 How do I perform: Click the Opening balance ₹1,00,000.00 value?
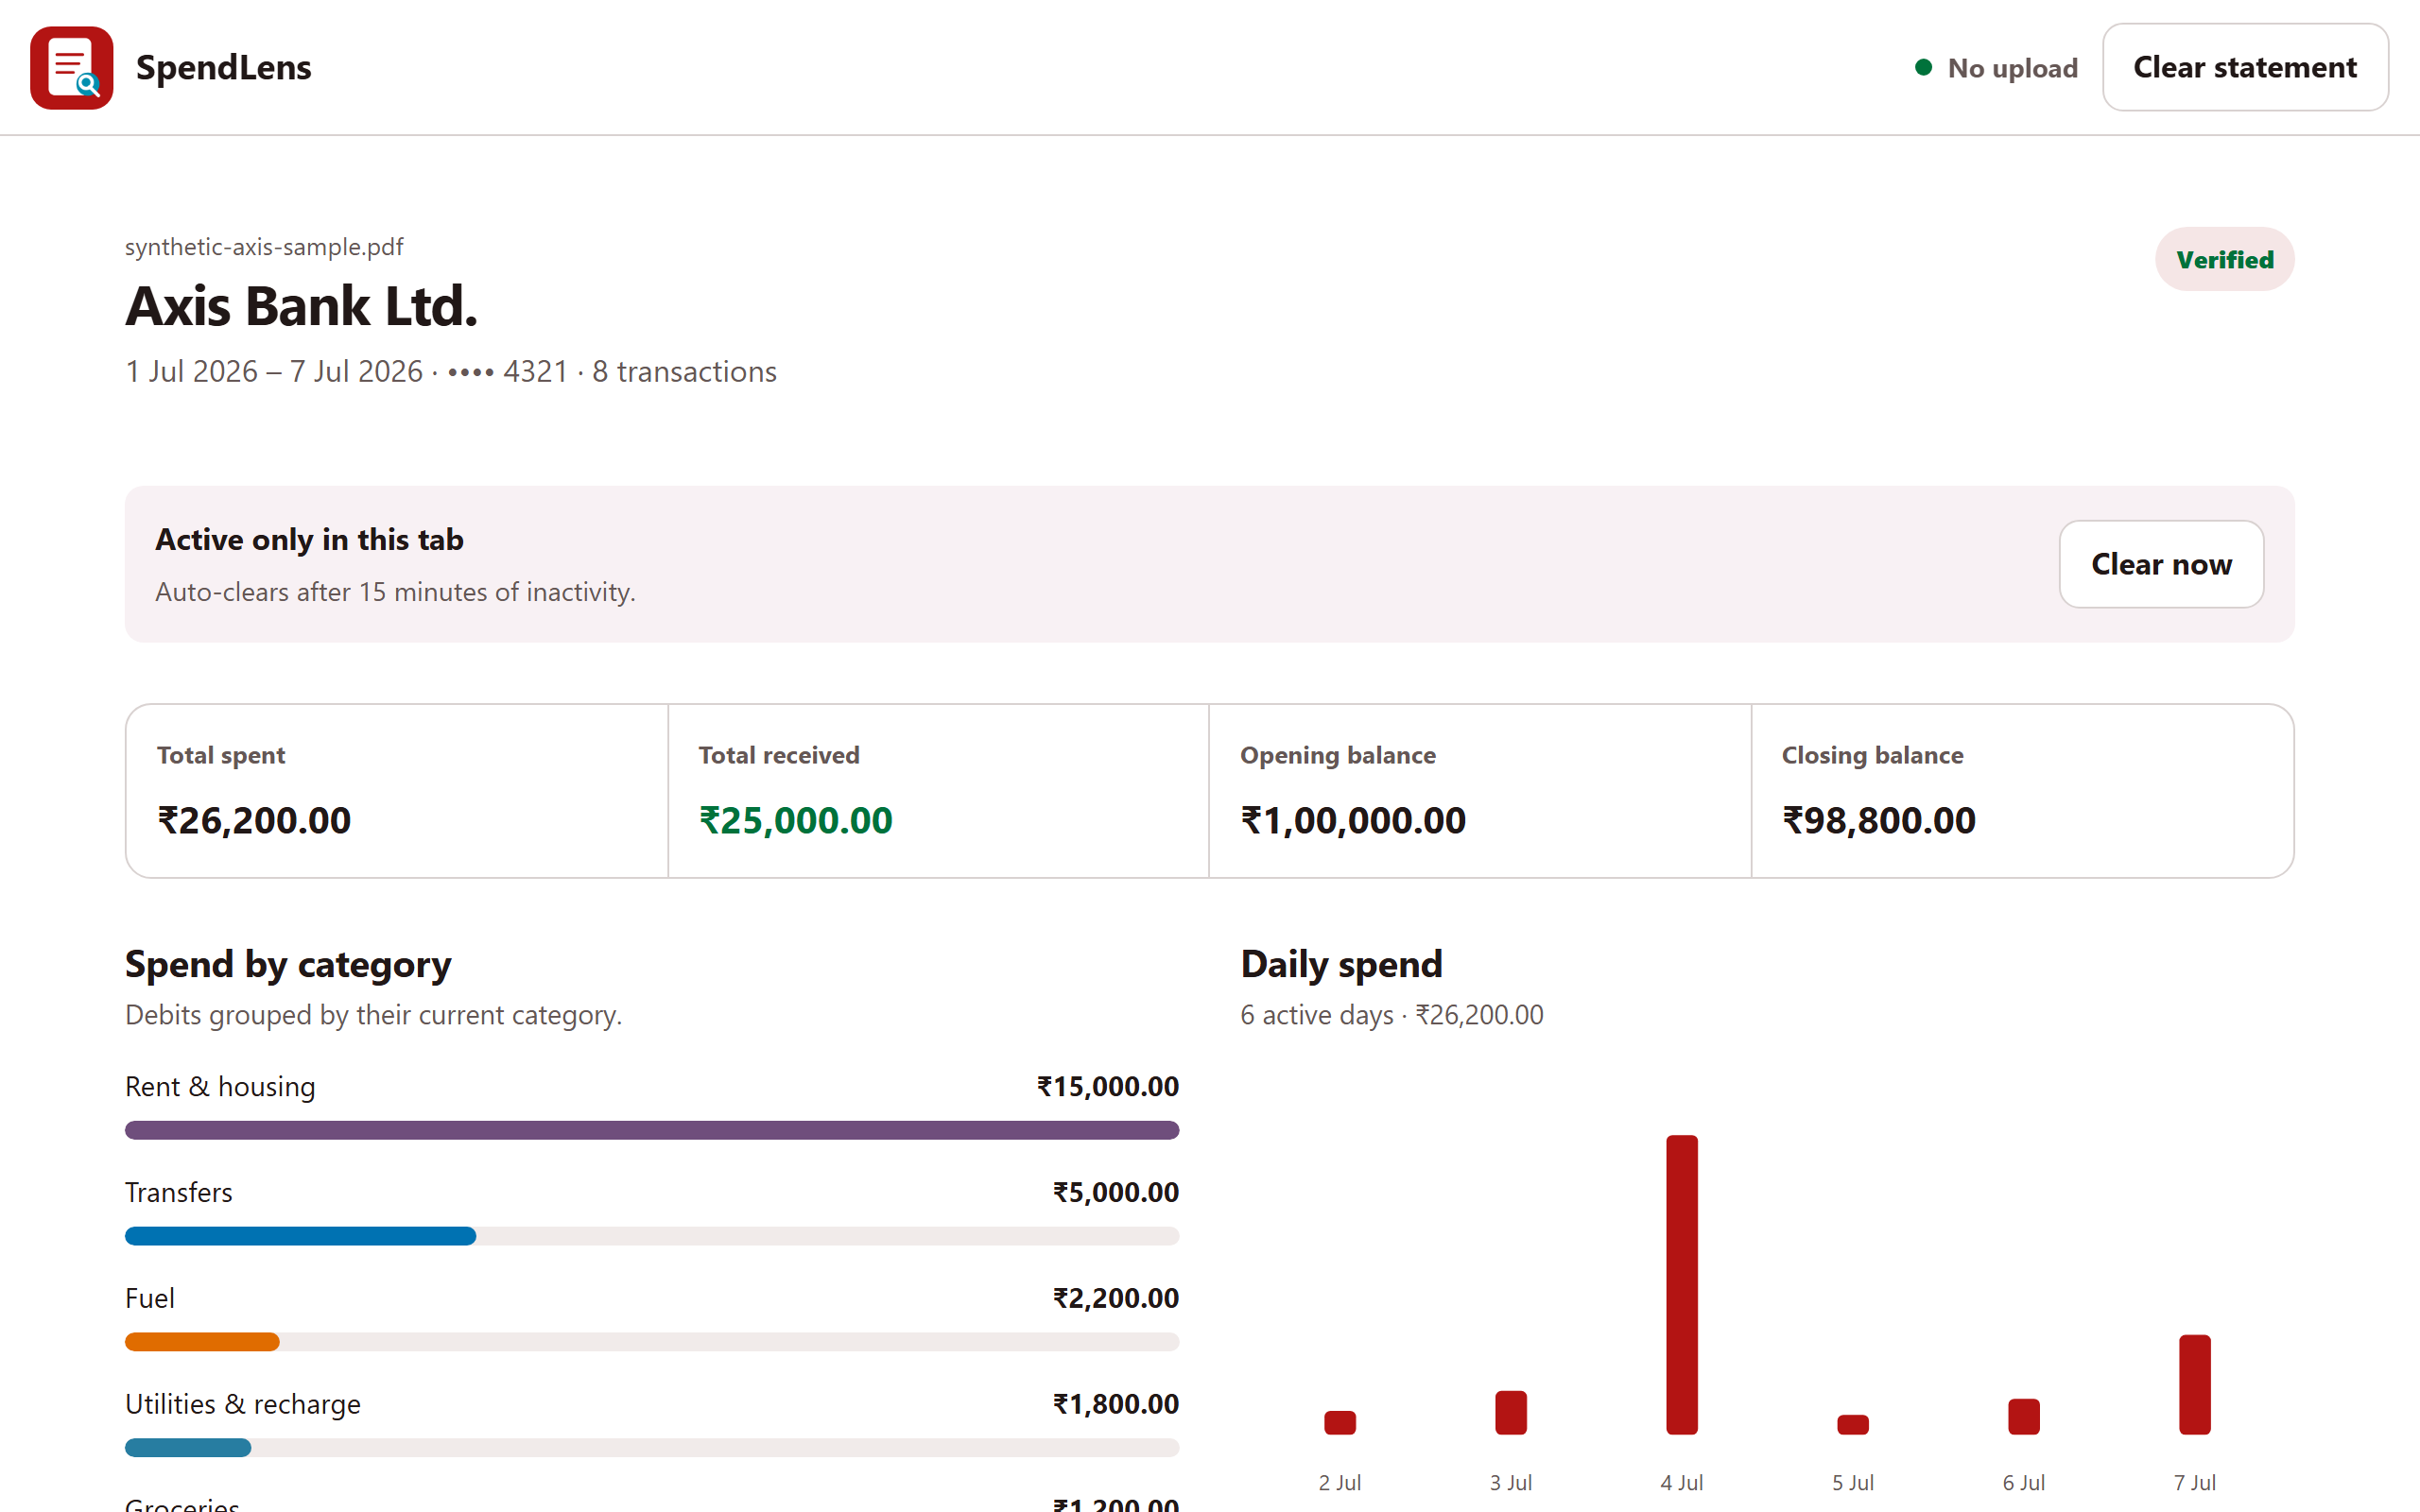(1352, 820)
